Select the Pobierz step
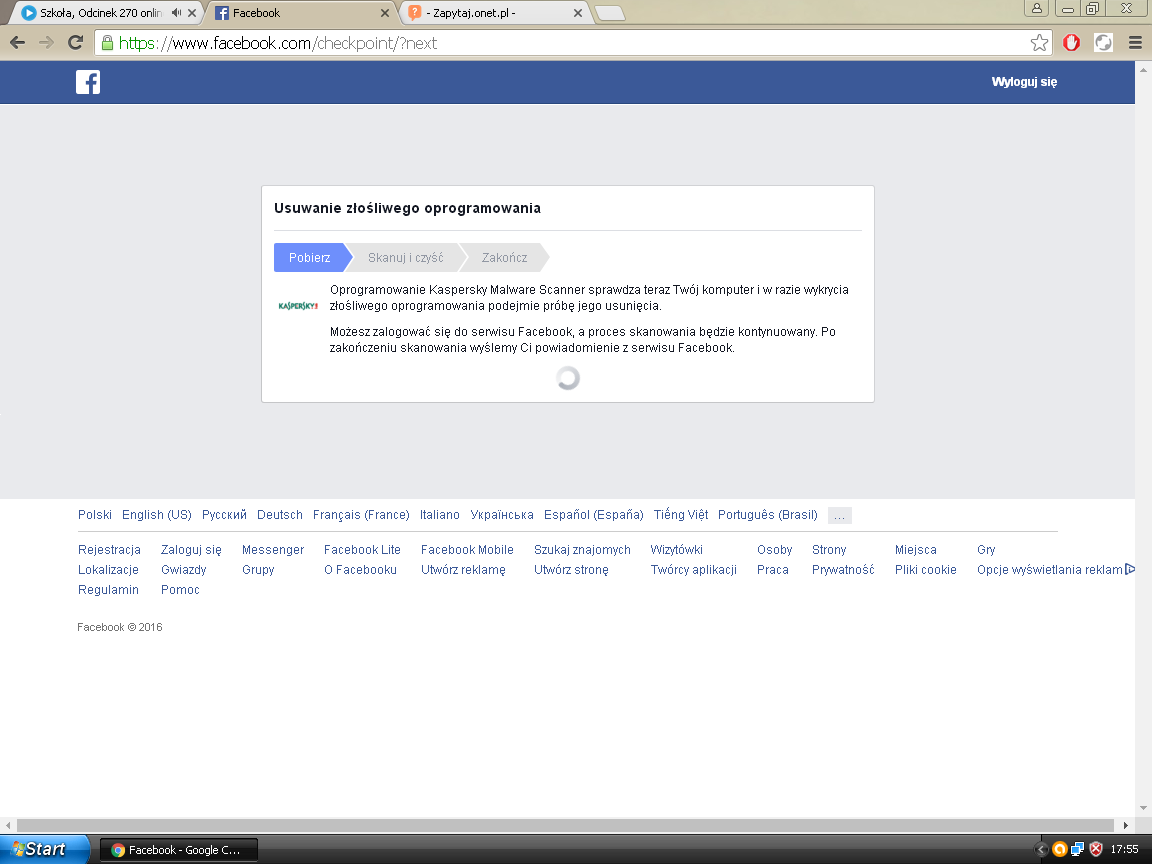 [x=310, y=257]
